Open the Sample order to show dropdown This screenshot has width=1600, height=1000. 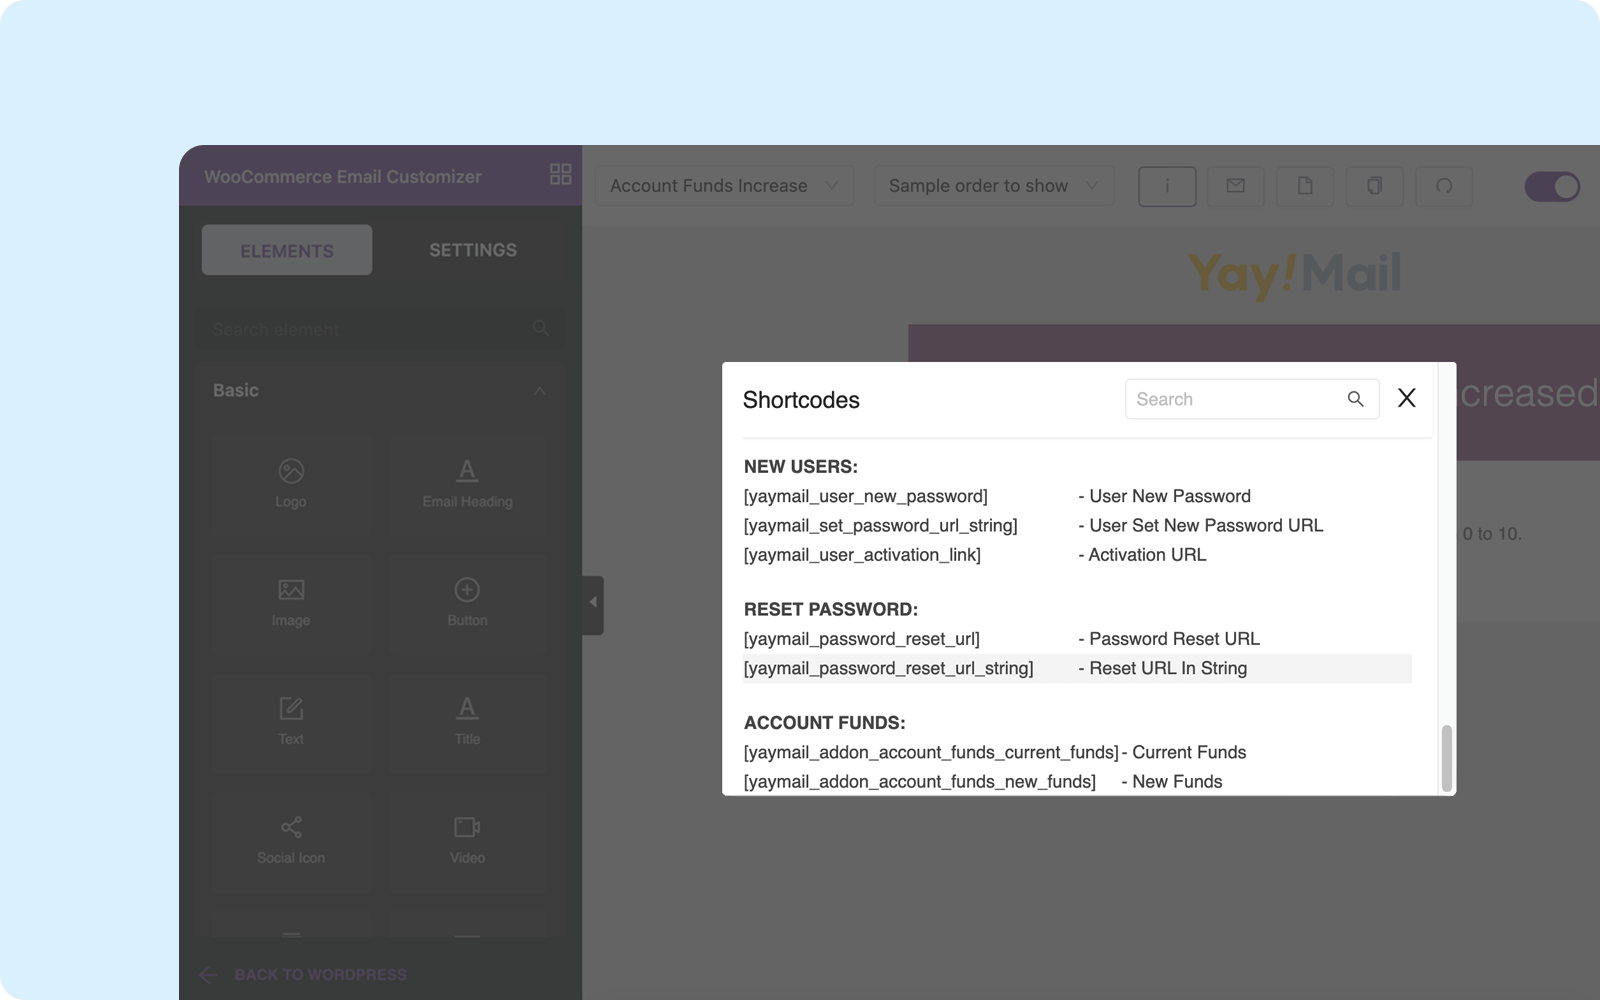click(x=994, y=186)
